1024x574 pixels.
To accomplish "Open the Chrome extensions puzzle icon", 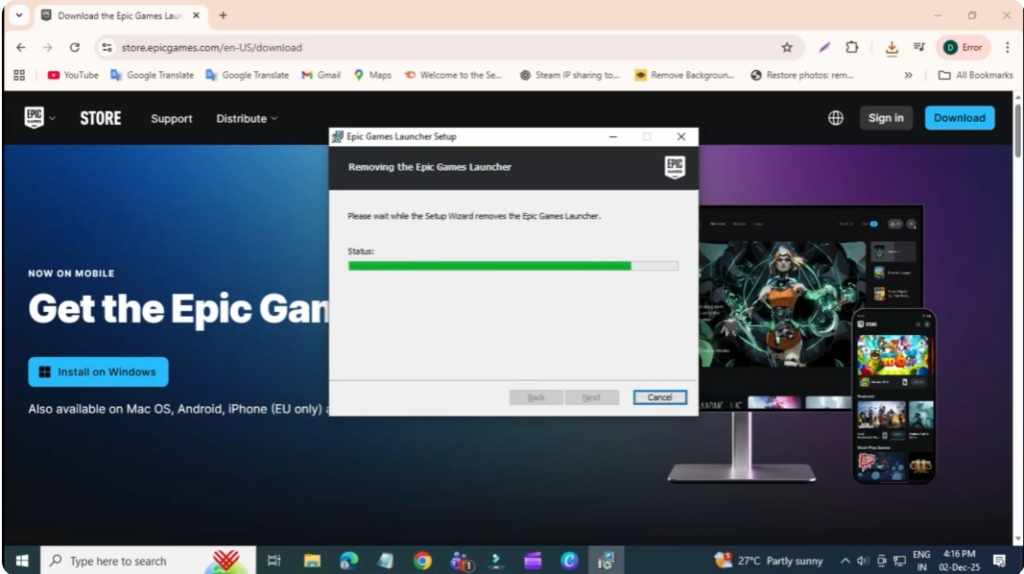I will [852, 47].
